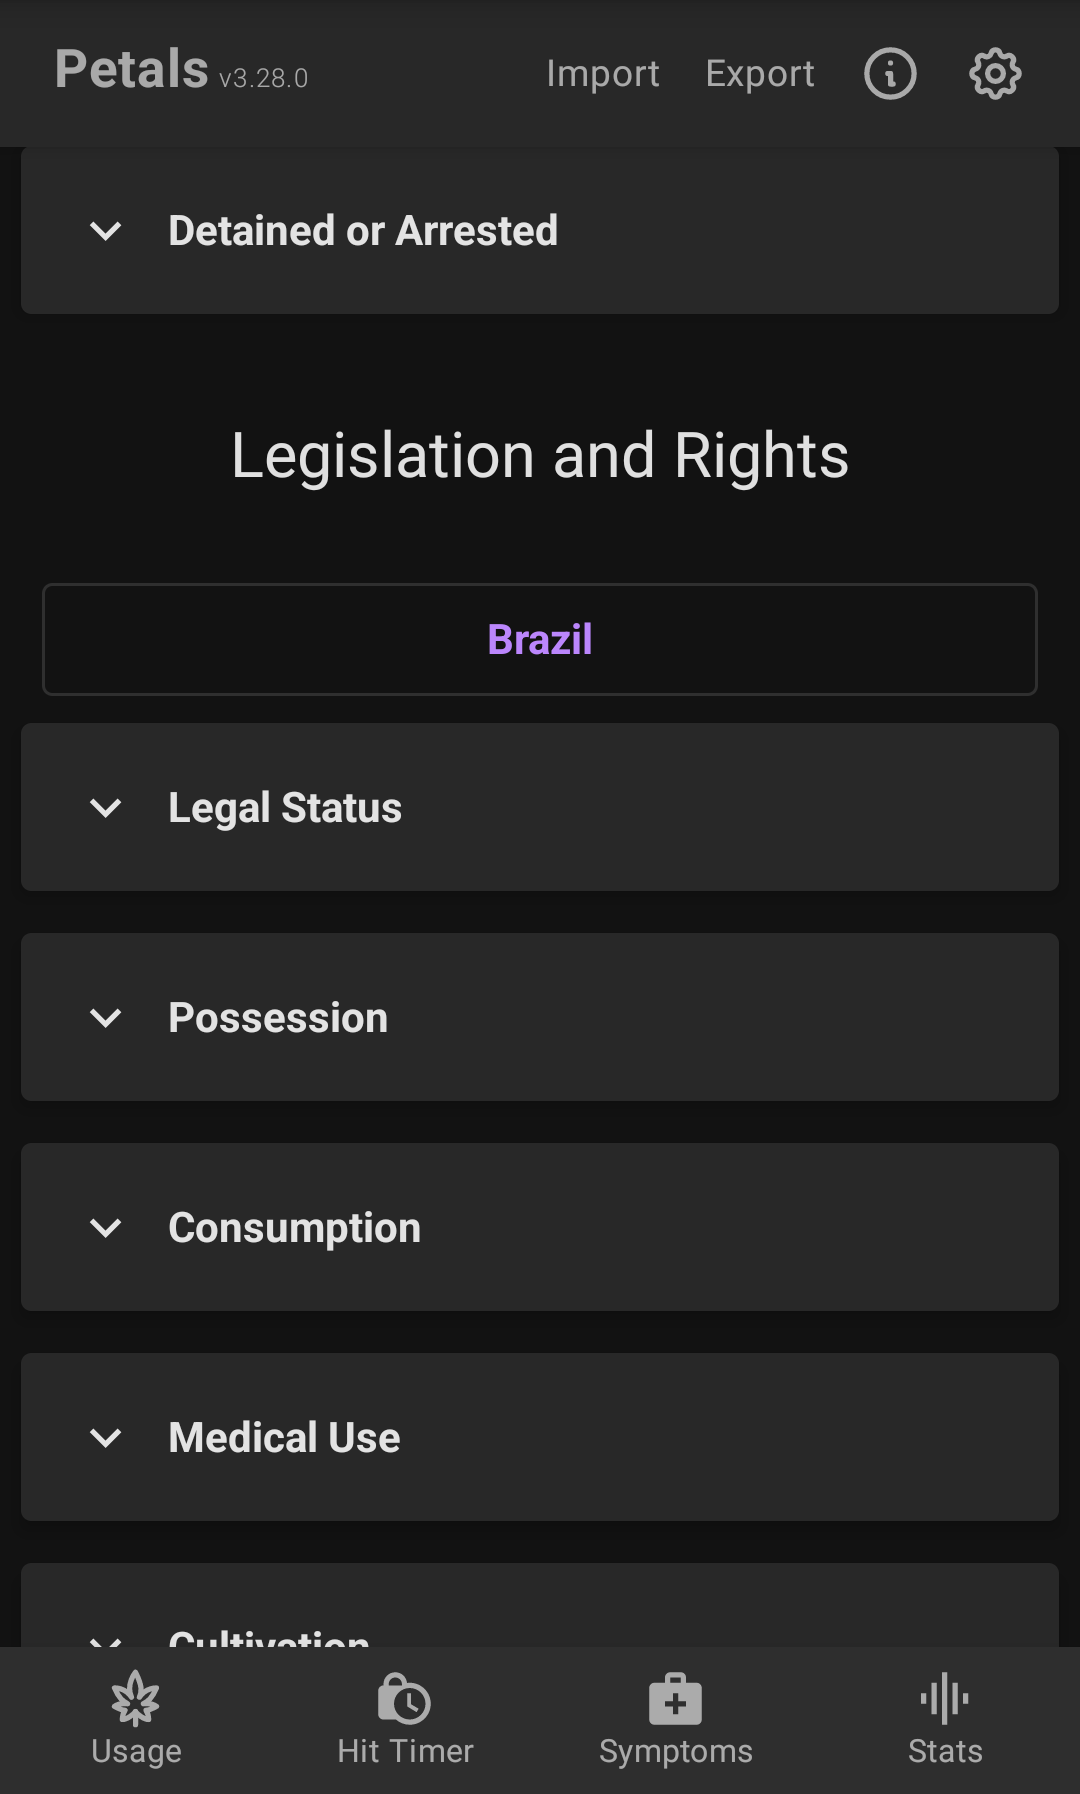Tap the Usage cannabis leaf icon
1080x1794 pixels.
pyautogui.click(x=136, y=1699)
